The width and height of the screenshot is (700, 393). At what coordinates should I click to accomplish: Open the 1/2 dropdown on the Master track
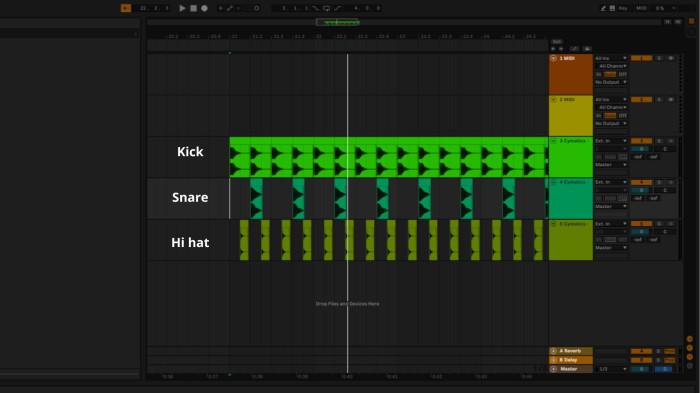pyautogui.click(x=612, y=369)
